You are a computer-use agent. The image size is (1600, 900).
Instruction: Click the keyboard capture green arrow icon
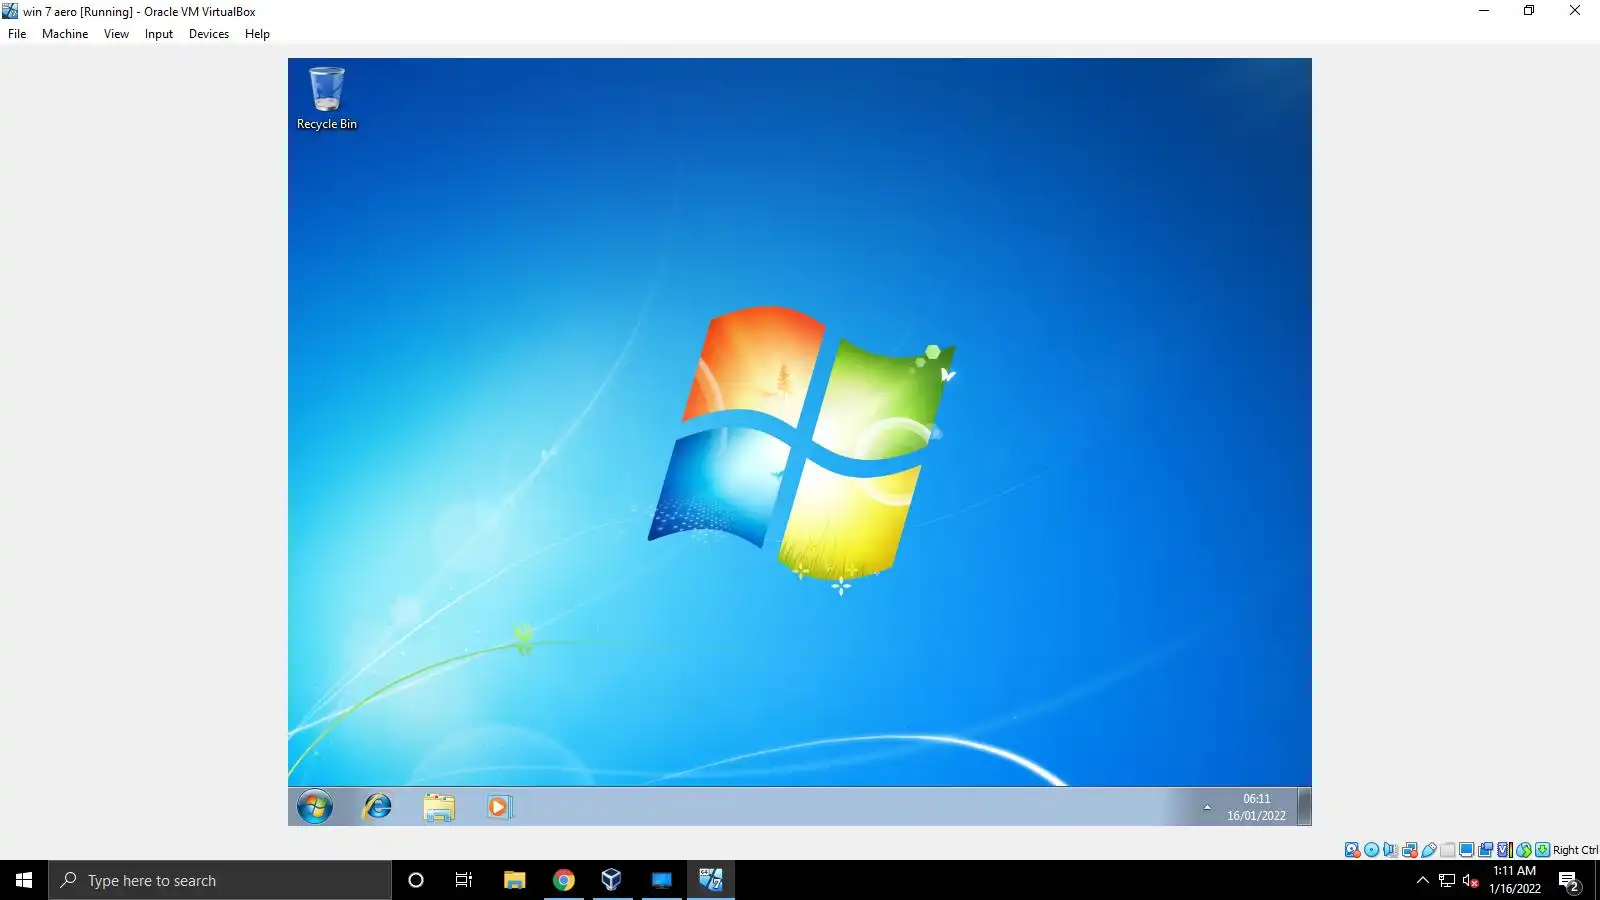click(x=1543, y=850)
